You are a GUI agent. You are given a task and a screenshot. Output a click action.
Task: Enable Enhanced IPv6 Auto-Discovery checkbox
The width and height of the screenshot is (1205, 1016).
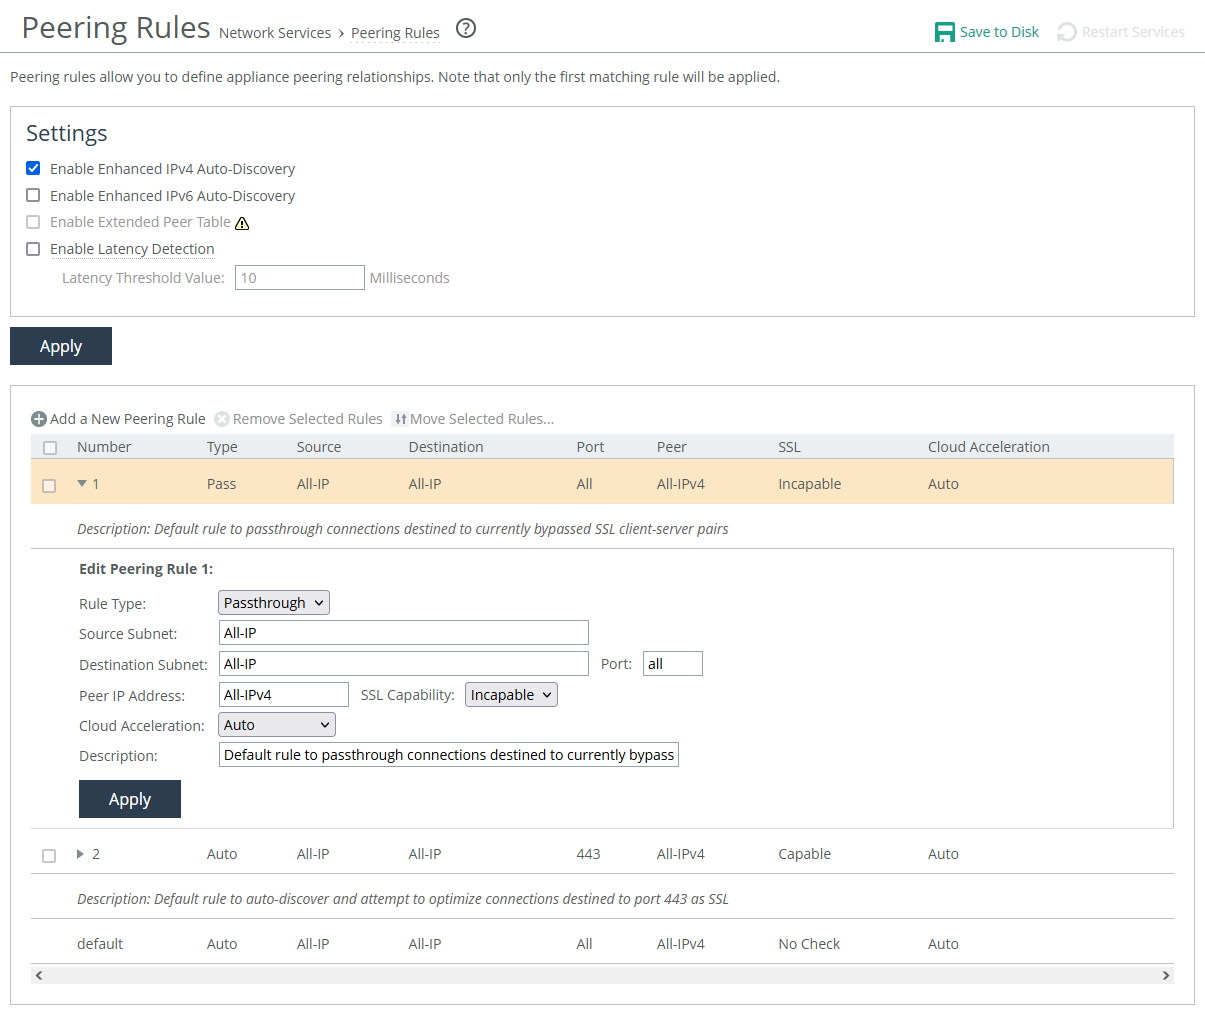[x=33, y=195]
